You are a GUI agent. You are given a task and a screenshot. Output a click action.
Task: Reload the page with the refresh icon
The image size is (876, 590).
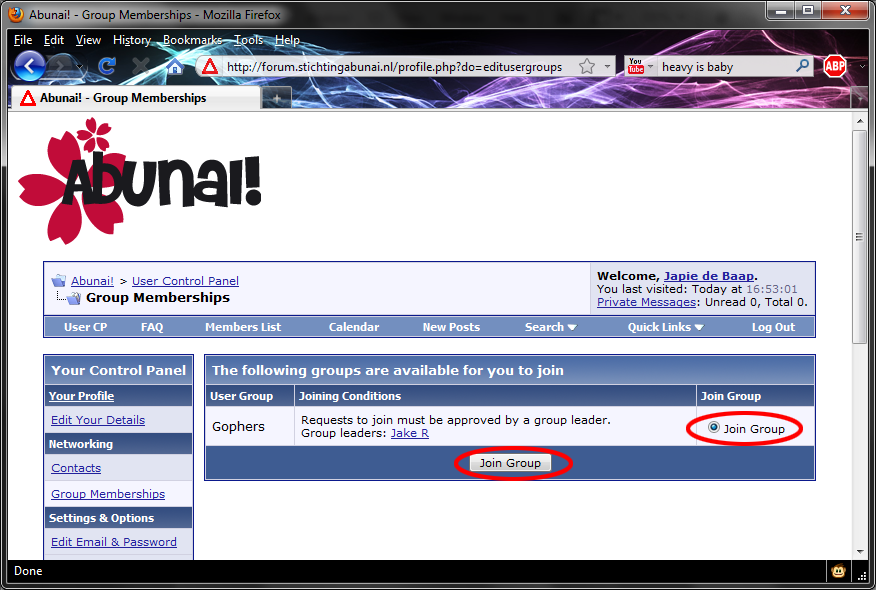click(106, 66)
